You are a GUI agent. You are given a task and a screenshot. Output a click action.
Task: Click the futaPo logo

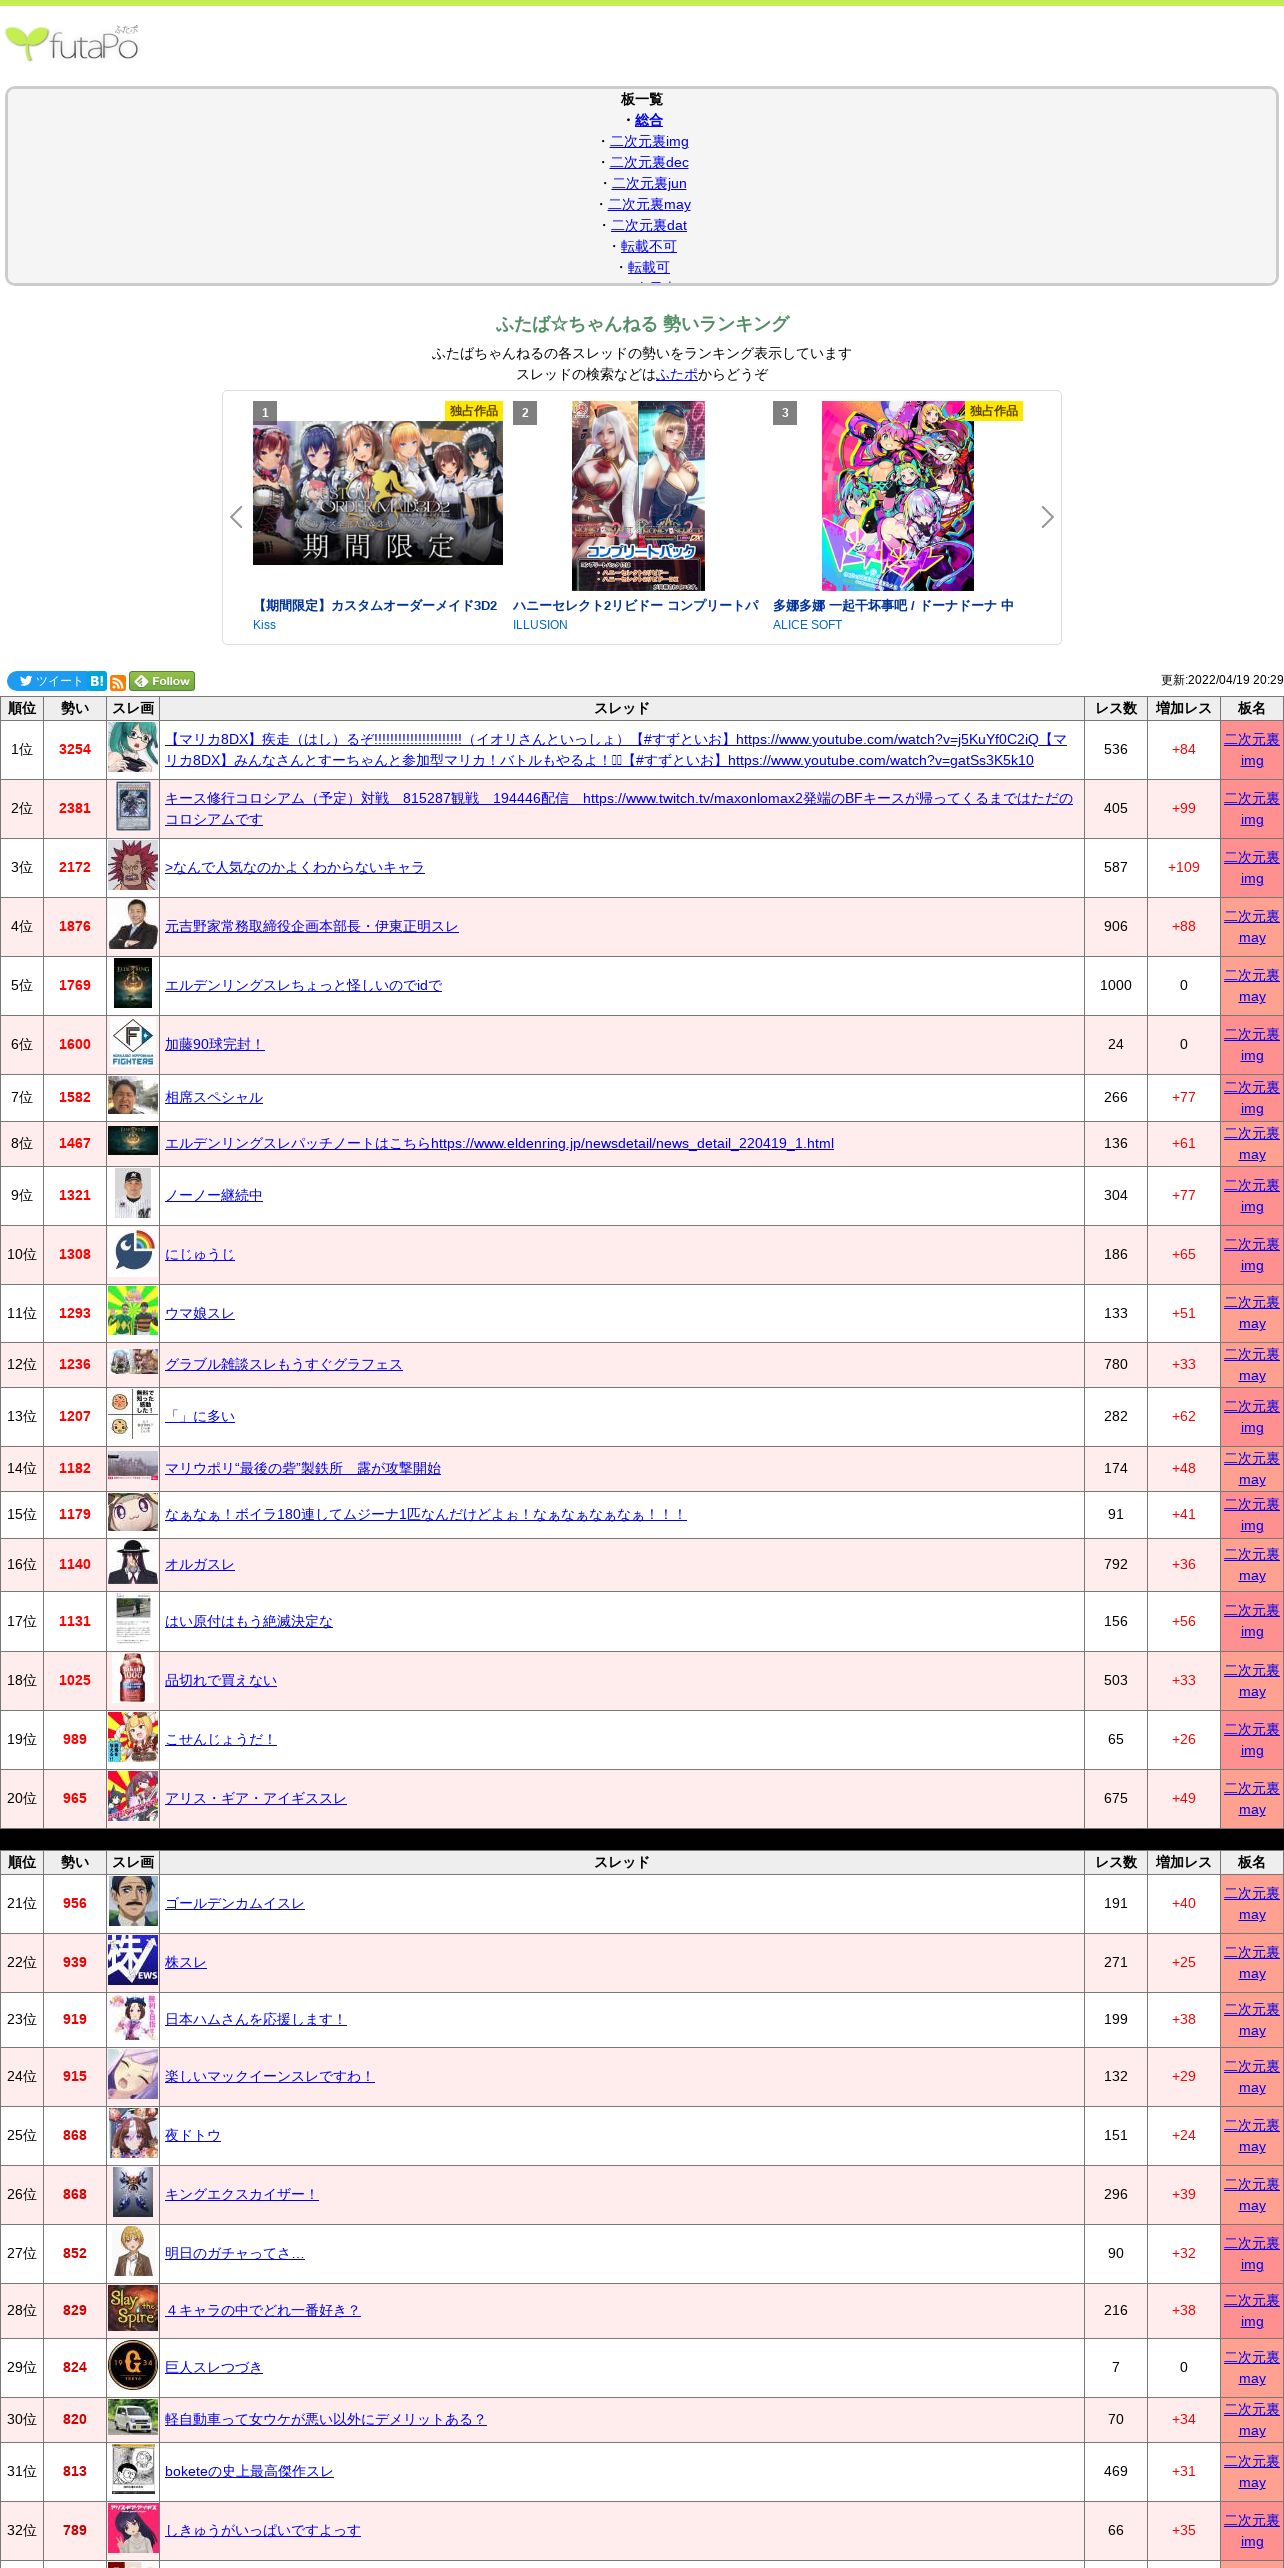(x=72, y=43)
